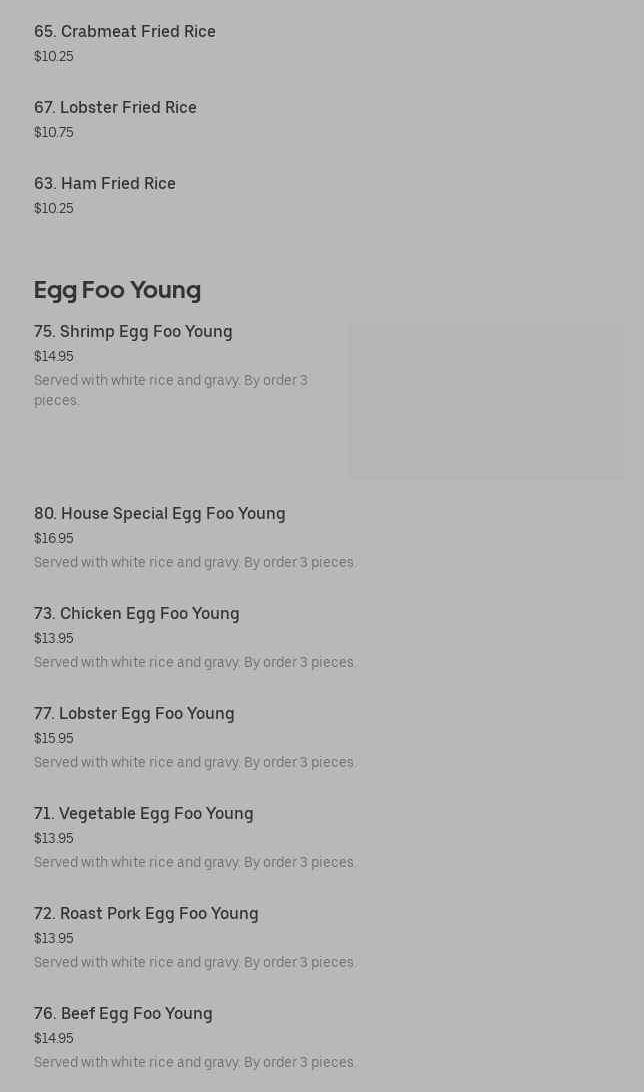Open 75. Shrimp Egg Foo Young
The image size is (644, 1092).
[x=133, y=332]
